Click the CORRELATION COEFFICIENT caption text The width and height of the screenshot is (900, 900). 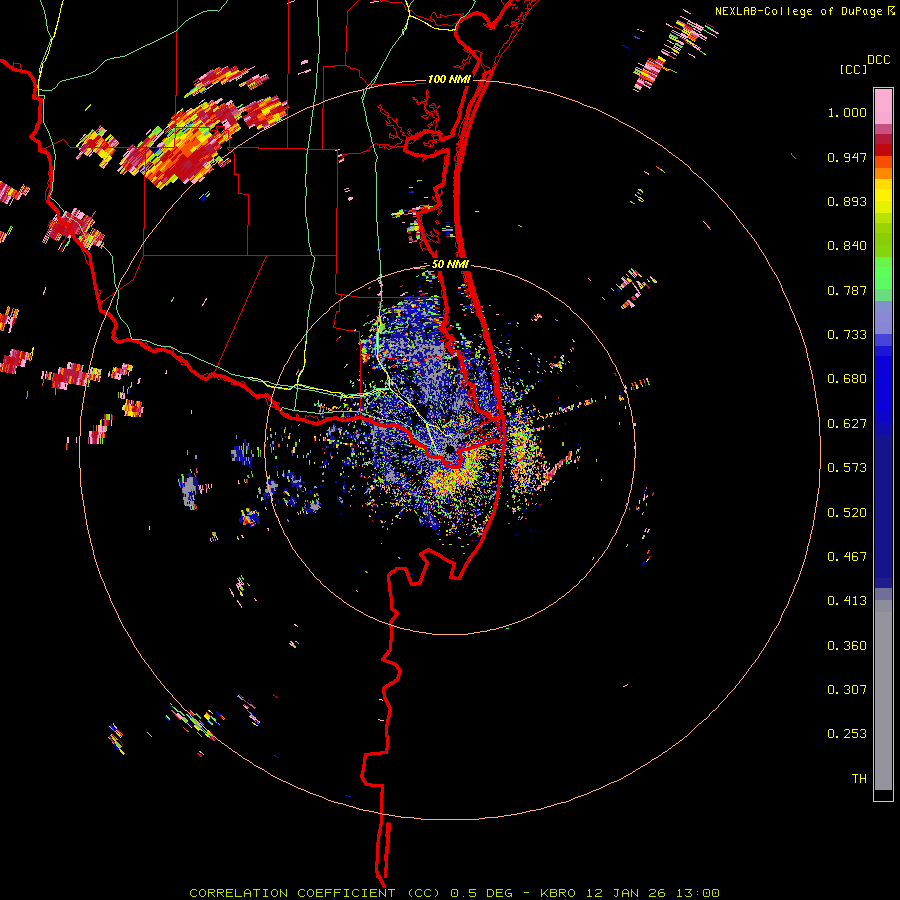click(292, 893)
